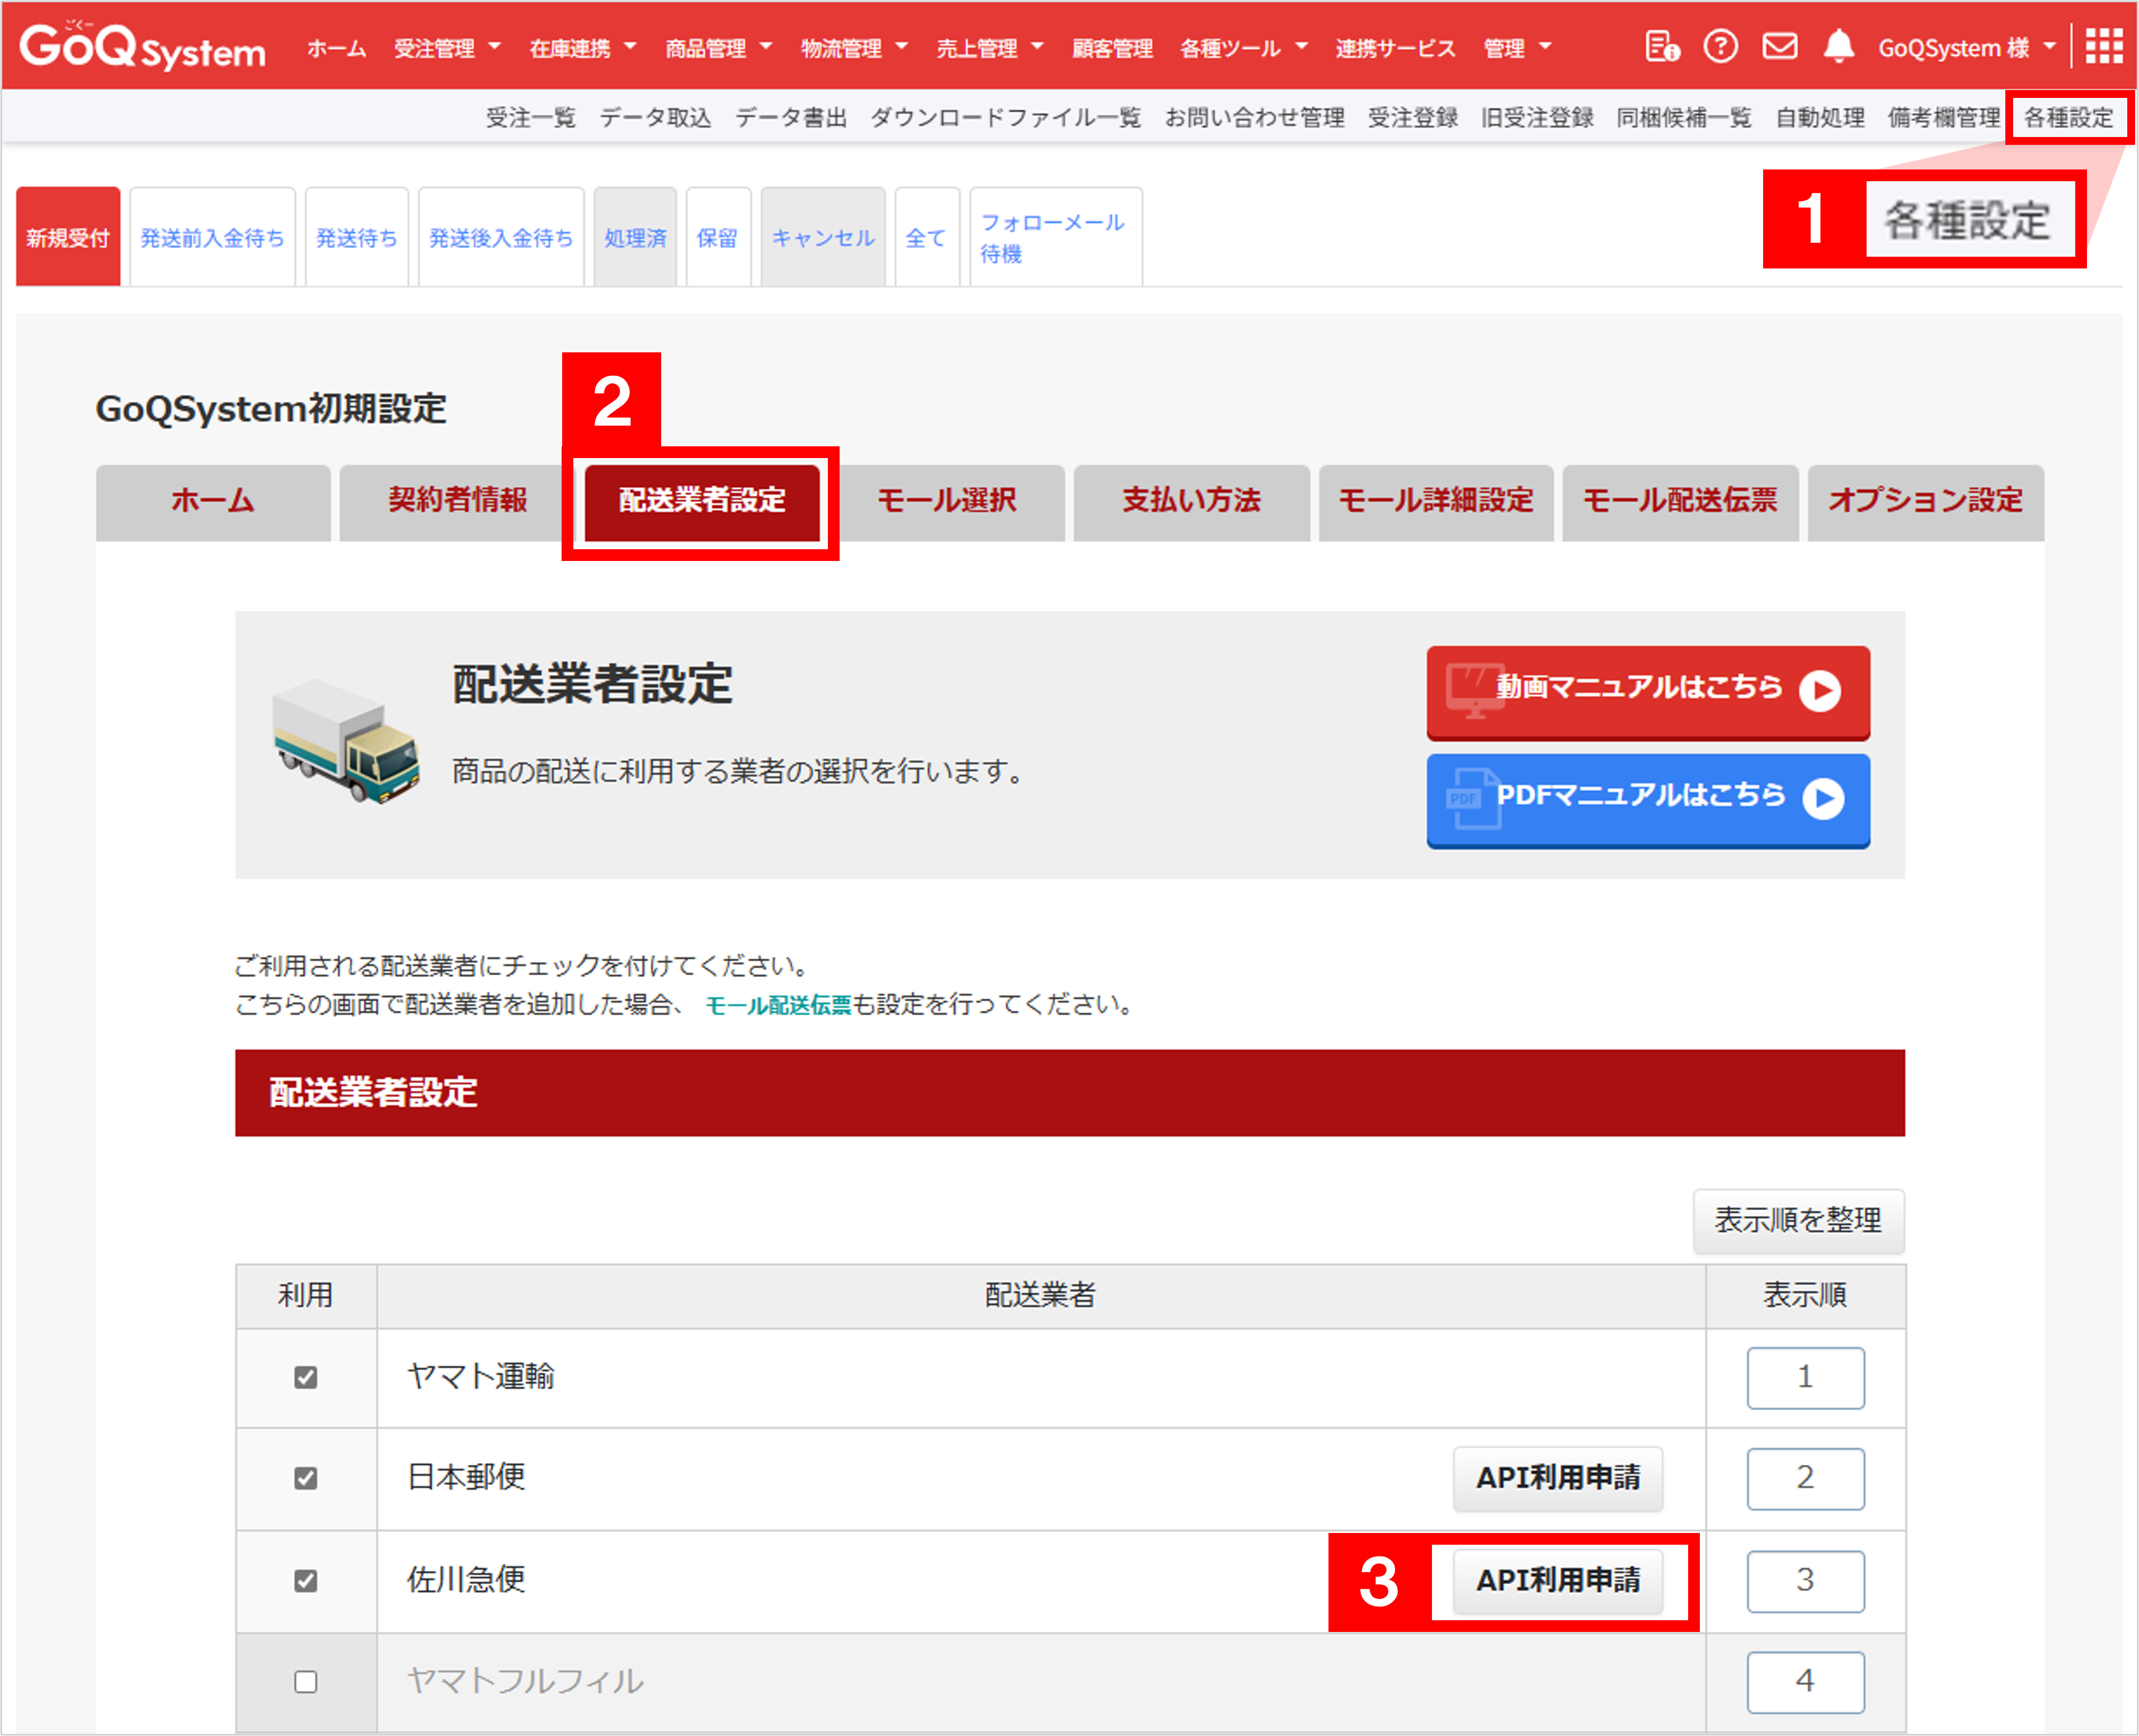Expand the 商品管理 dropdown menu
The height and width of the screenshot is (1736, 2139).
[x=718, y=48]
